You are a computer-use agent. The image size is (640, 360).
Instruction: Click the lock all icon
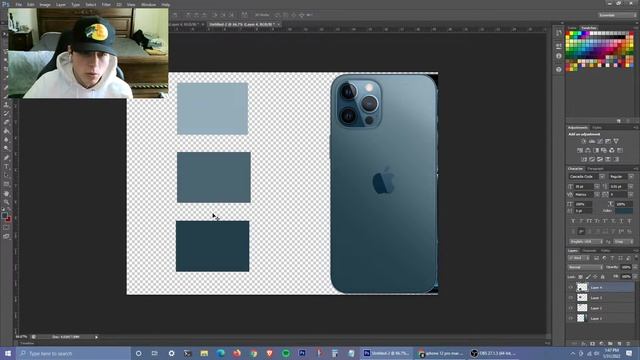pos(602,277)
